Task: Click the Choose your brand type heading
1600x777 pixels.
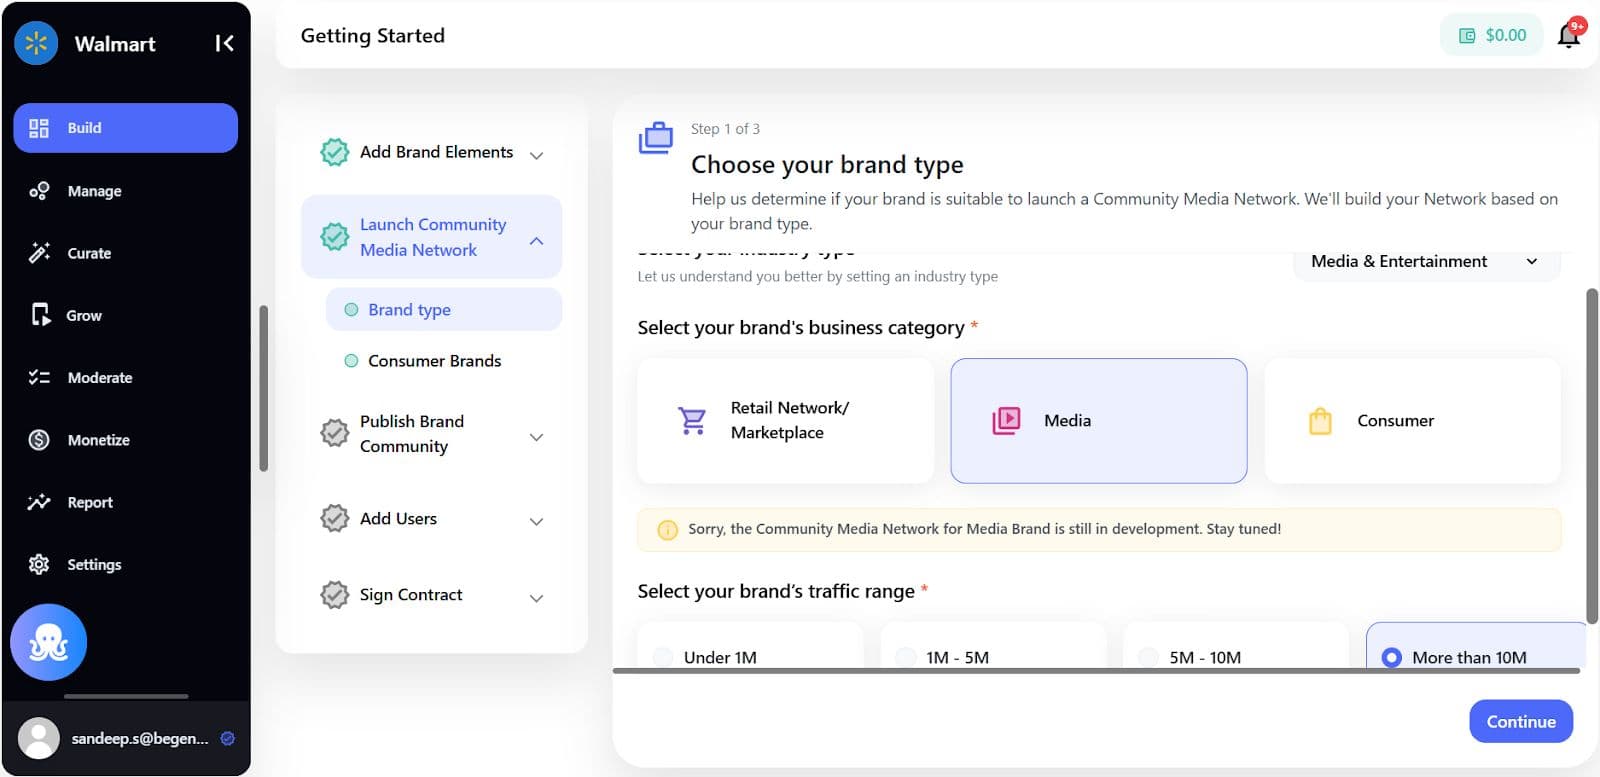Action: click(x=827, y=164)
